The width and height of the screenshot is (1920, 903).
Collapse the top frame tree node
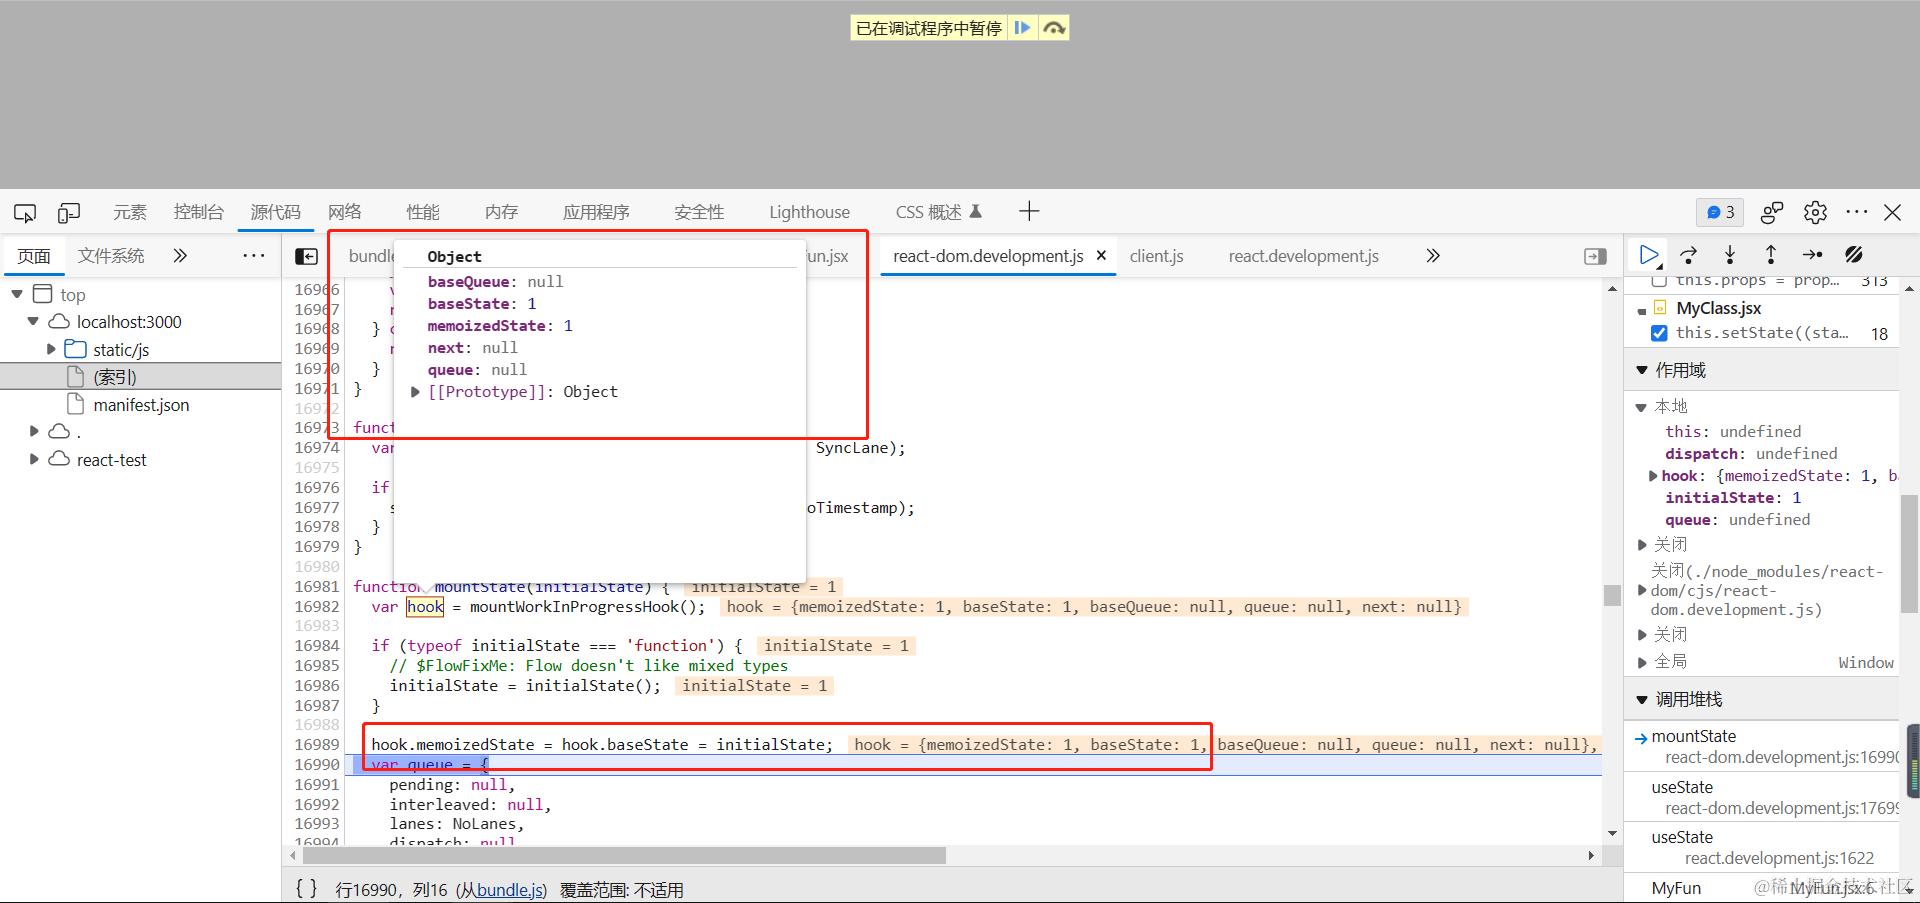point(17,294)
